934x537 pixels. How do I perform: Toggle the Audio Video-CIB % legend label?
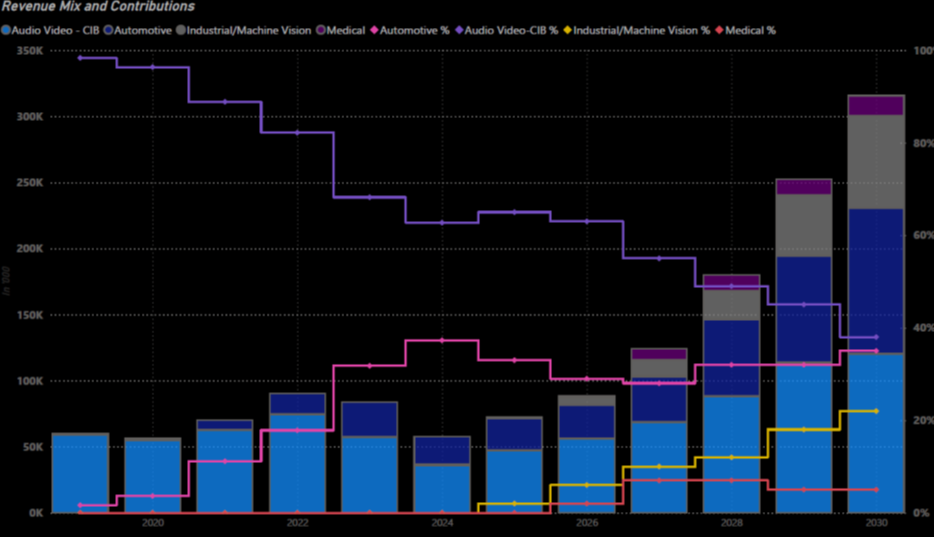point(511,30)
